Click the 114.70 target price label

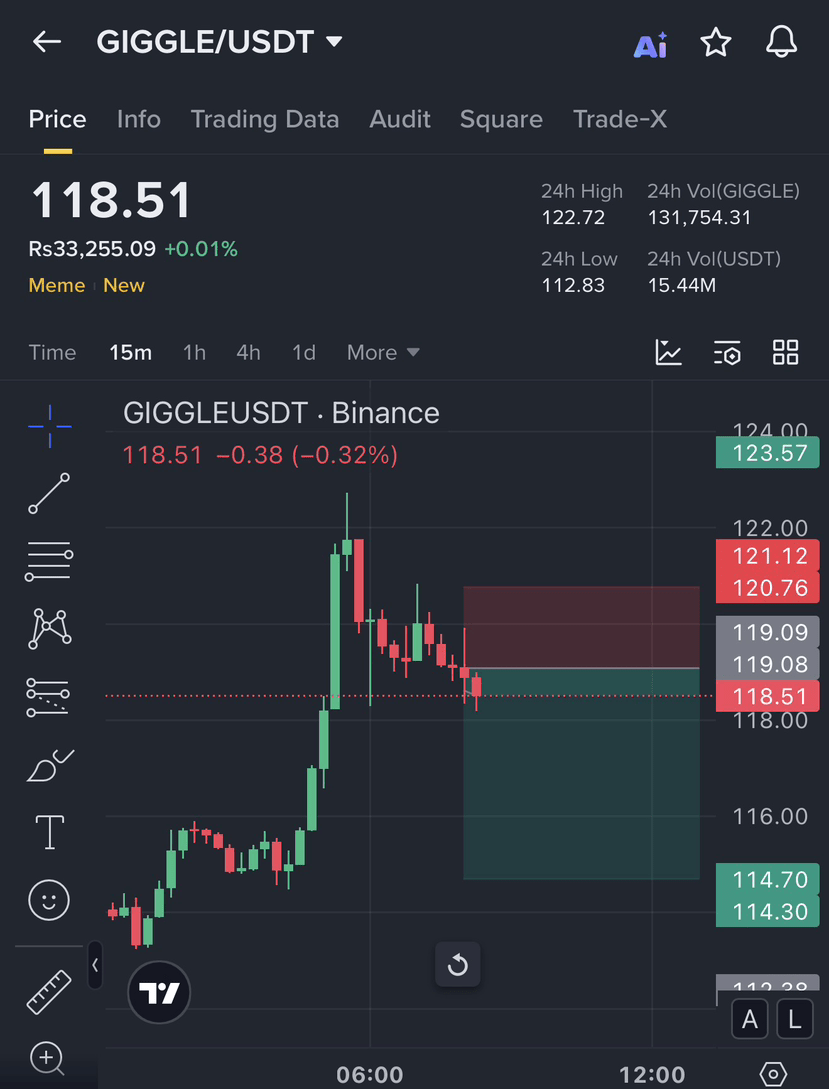pos(767,879)
